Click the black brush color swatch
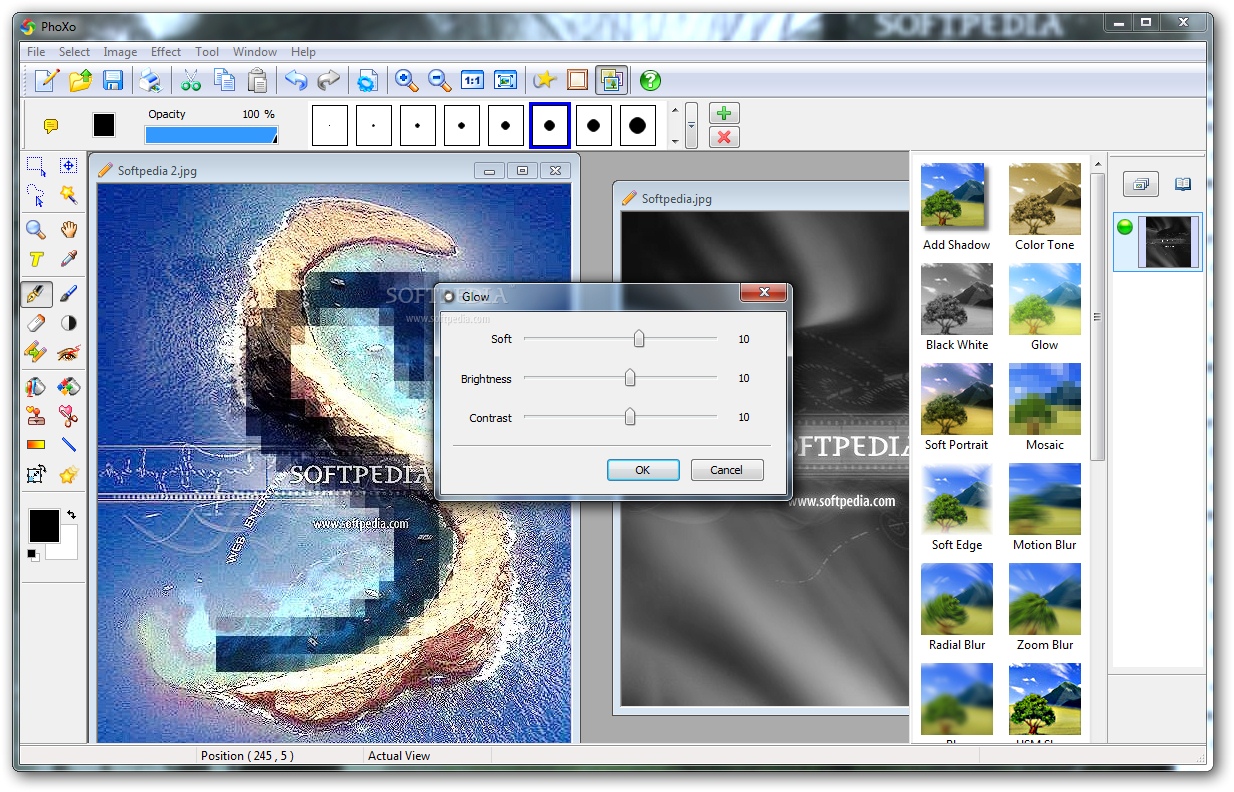The height and width of the screenshot is (792, 1234). click(104, 125)
